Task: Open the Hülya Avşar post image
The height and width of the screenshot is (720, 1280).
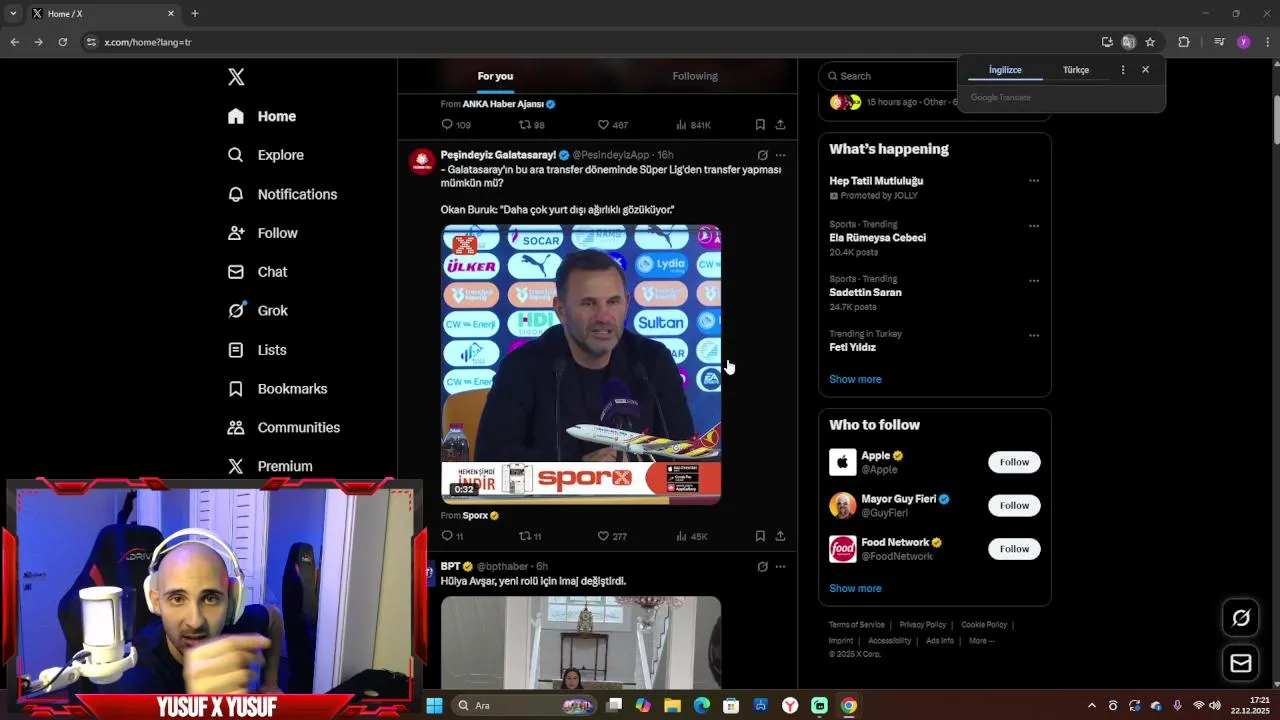Action: 581,643
